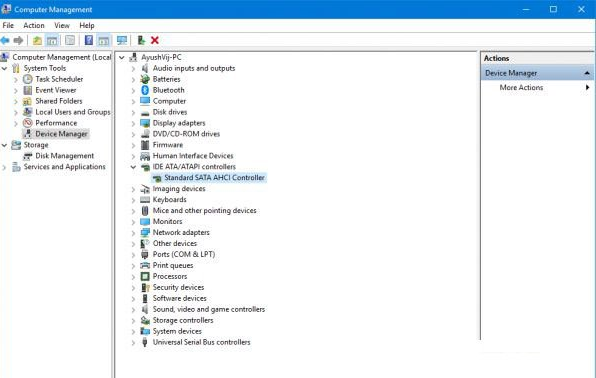Click More Actions in the Actions pane

(521, 87)
